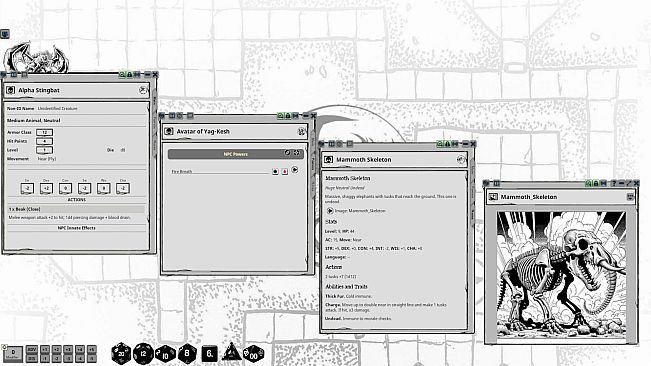Click the token icon beside Alpha Stingbat title
Screen dimensions: 651x366
[x=143, y=90]
